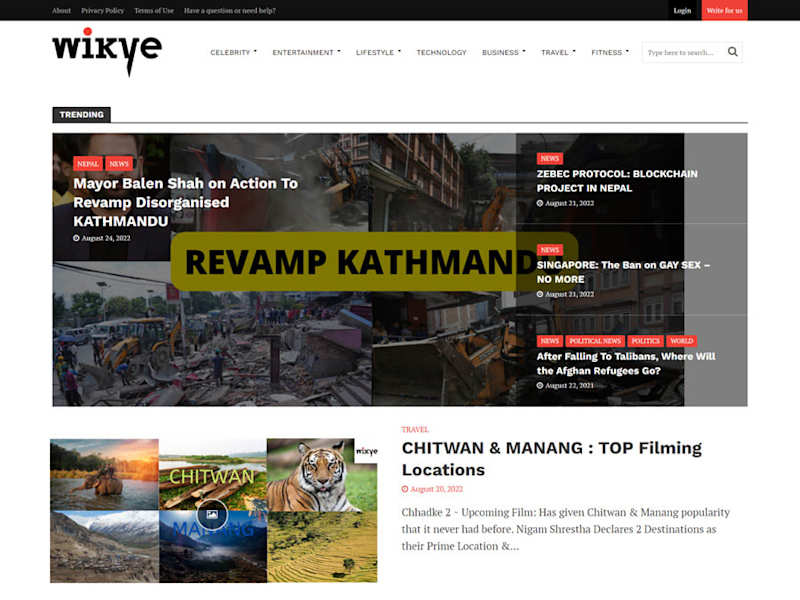Click the TRAVEL category label above Chitwan article
Viewport: 800px width, 600px height.
pos(415,430)
